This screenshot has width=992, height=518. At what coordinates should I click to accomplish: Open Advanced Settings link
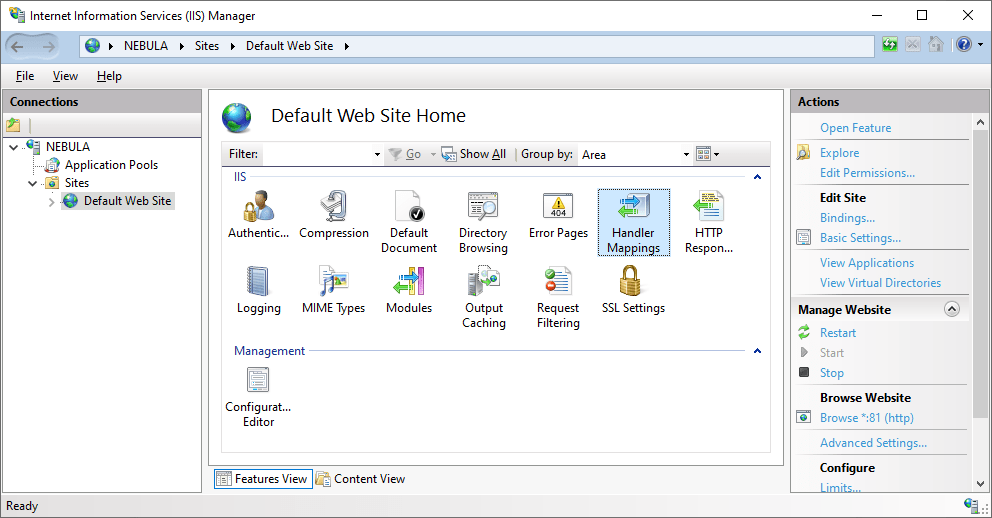coord(873,443)
